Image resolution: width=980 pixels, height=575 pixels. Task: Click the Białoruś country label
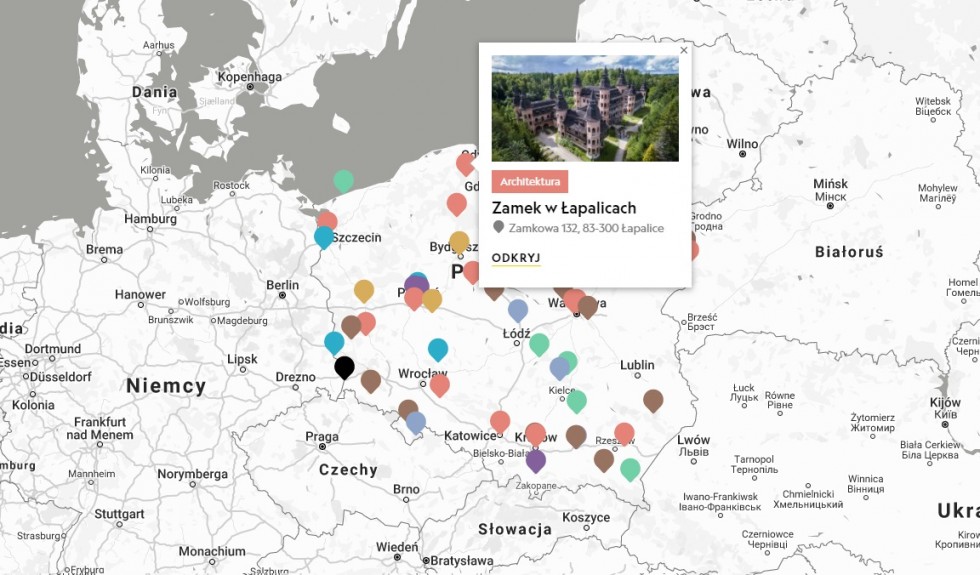[x=849, y=252]
